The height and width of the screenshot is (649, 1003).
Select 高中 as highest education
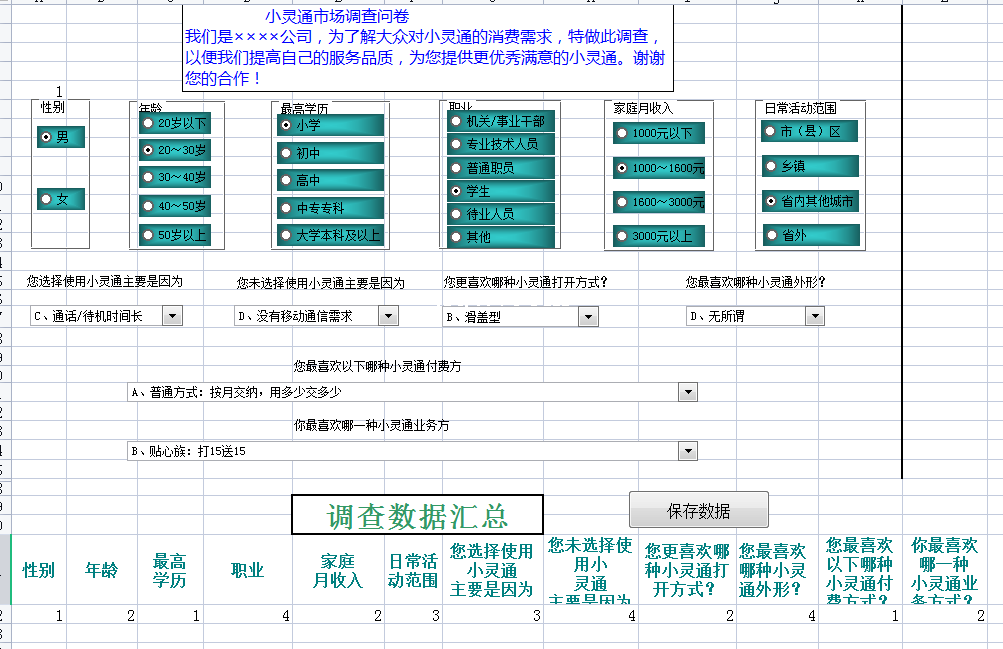click(x=286, y=181)
